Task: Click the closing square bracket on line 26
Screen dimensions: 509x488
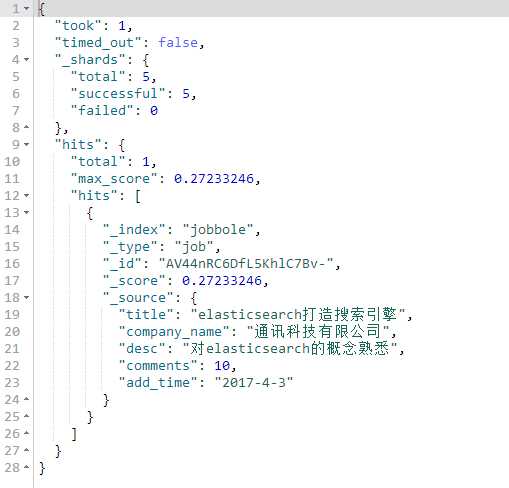Action: click(74, 434)
